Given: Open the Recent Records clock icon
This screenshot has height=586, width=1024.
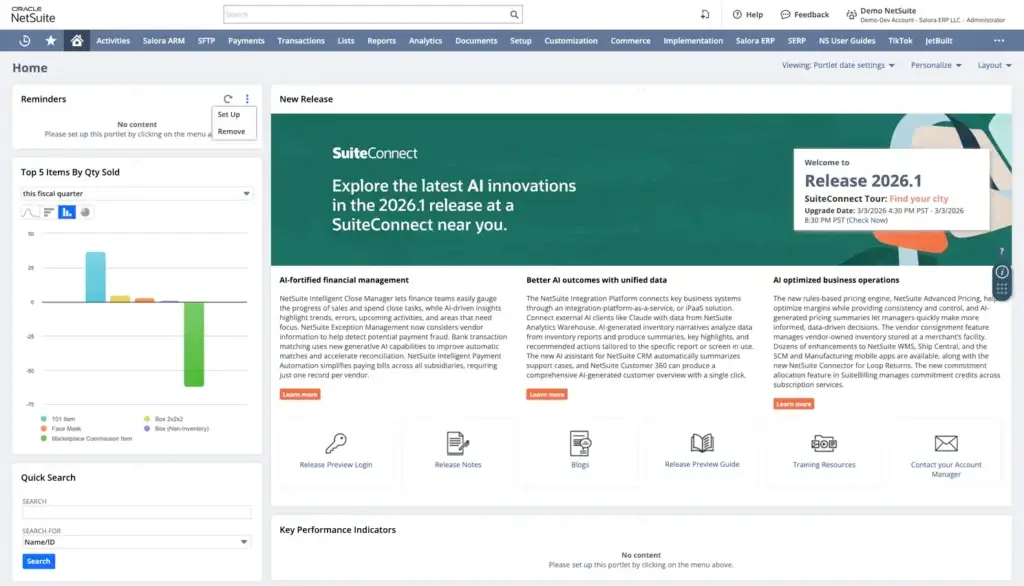Looking at the screenshot, I should [x=25, y=41].
